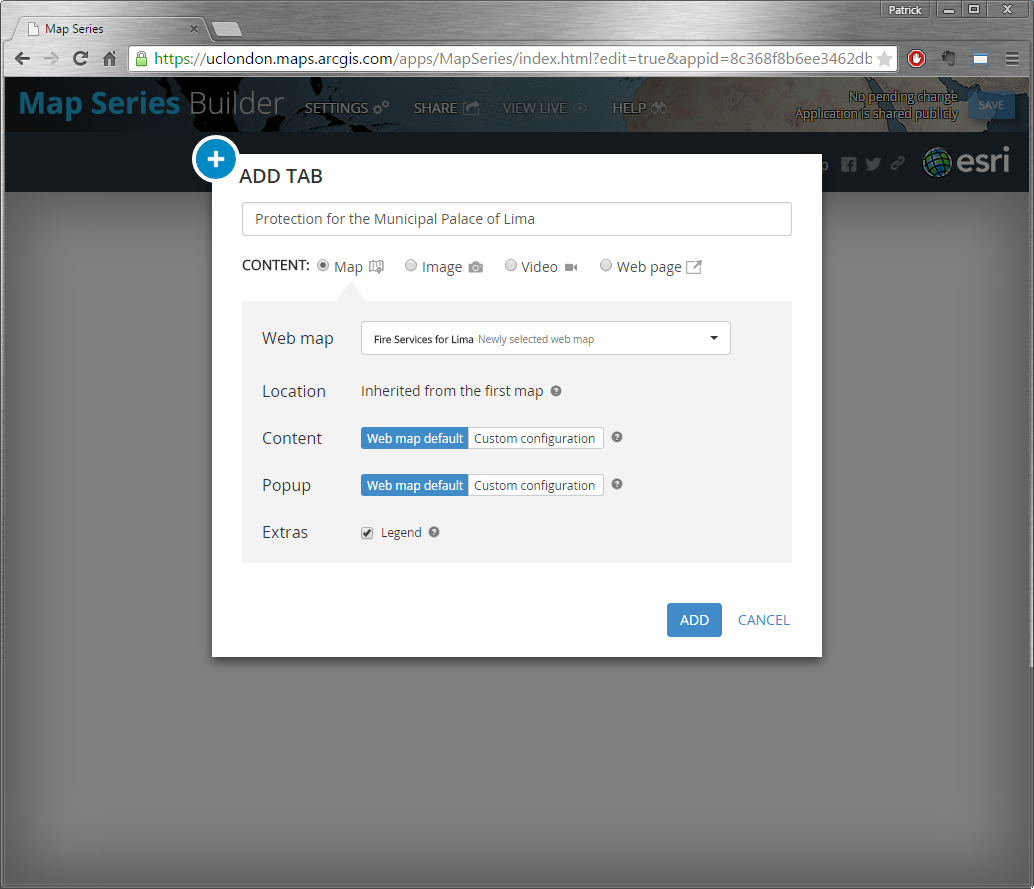Bookmark page with the star icon
The image size is (1034, 889).
pos(884,59)
